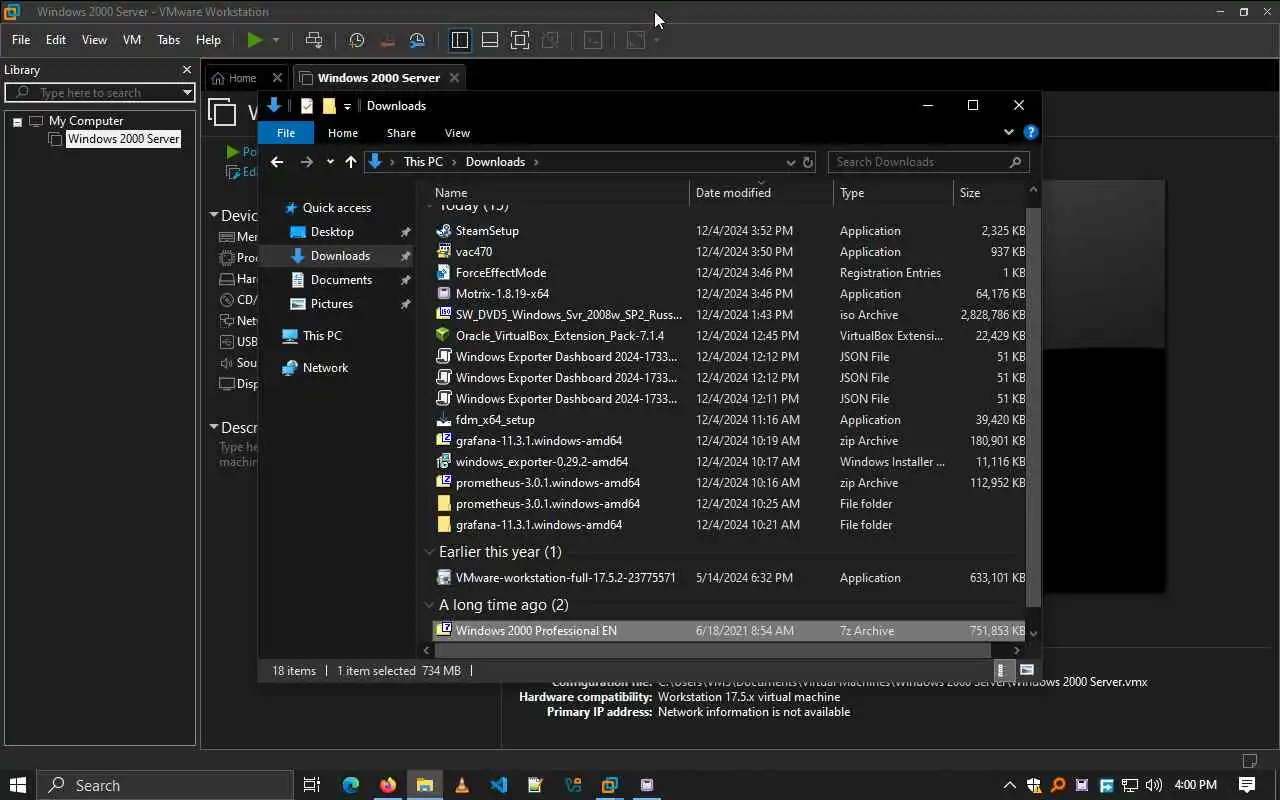Click the Explorer help question mark icon

coord(1031,132)
